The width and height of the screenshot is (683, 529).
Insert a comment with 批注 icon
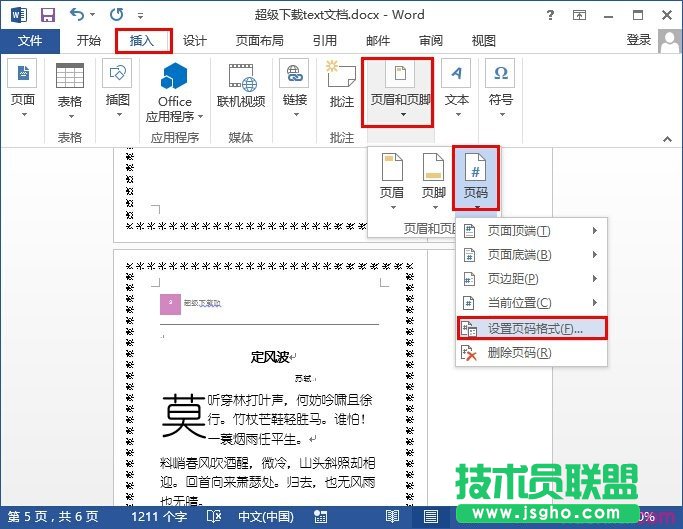point(341,78)
